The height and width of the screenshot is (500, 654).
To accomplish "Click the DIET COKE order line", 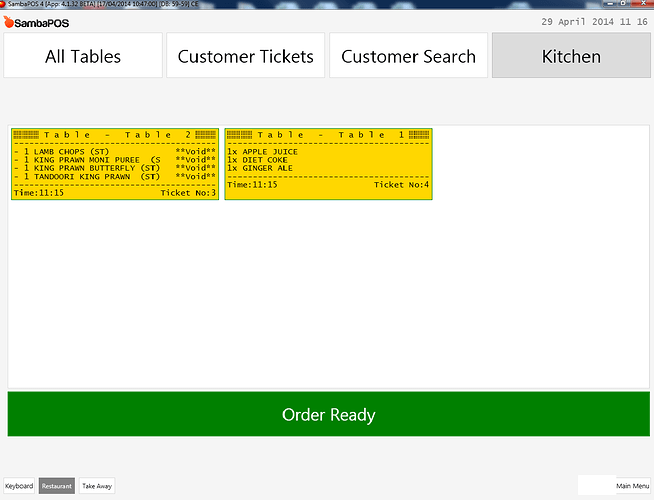I will click(257, 160).
